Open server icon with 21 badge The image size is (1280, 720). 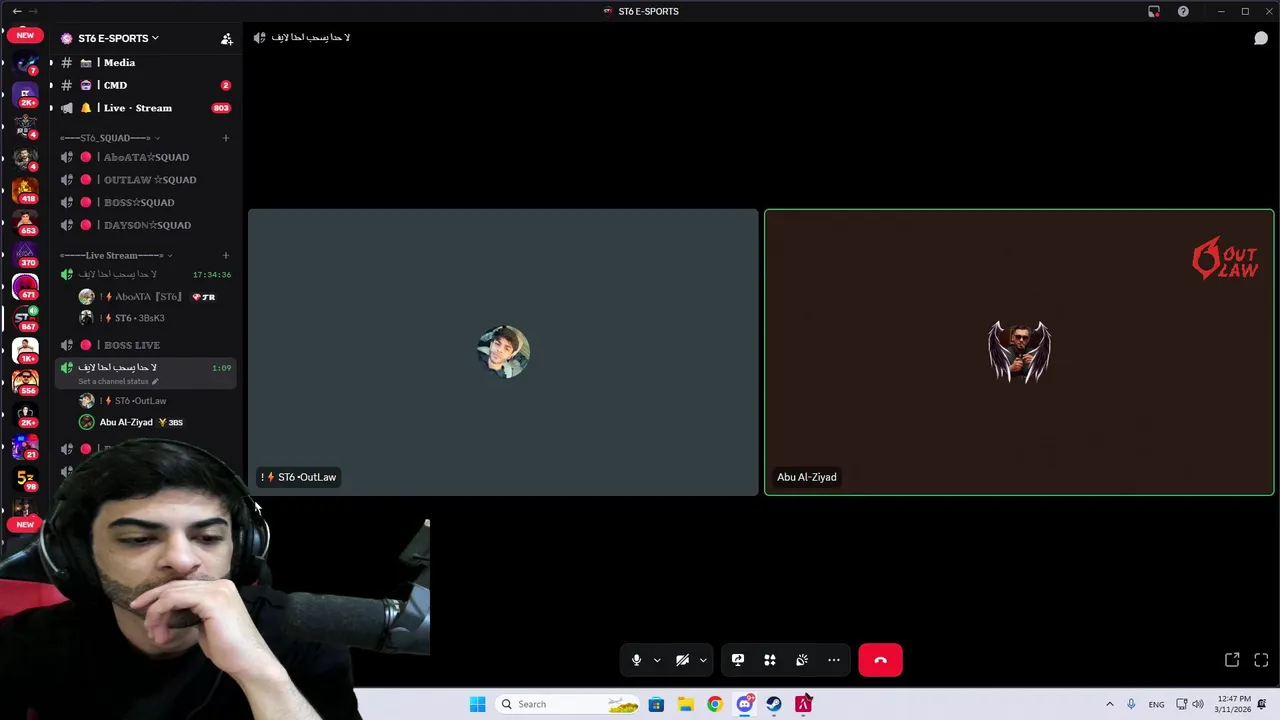25,446
